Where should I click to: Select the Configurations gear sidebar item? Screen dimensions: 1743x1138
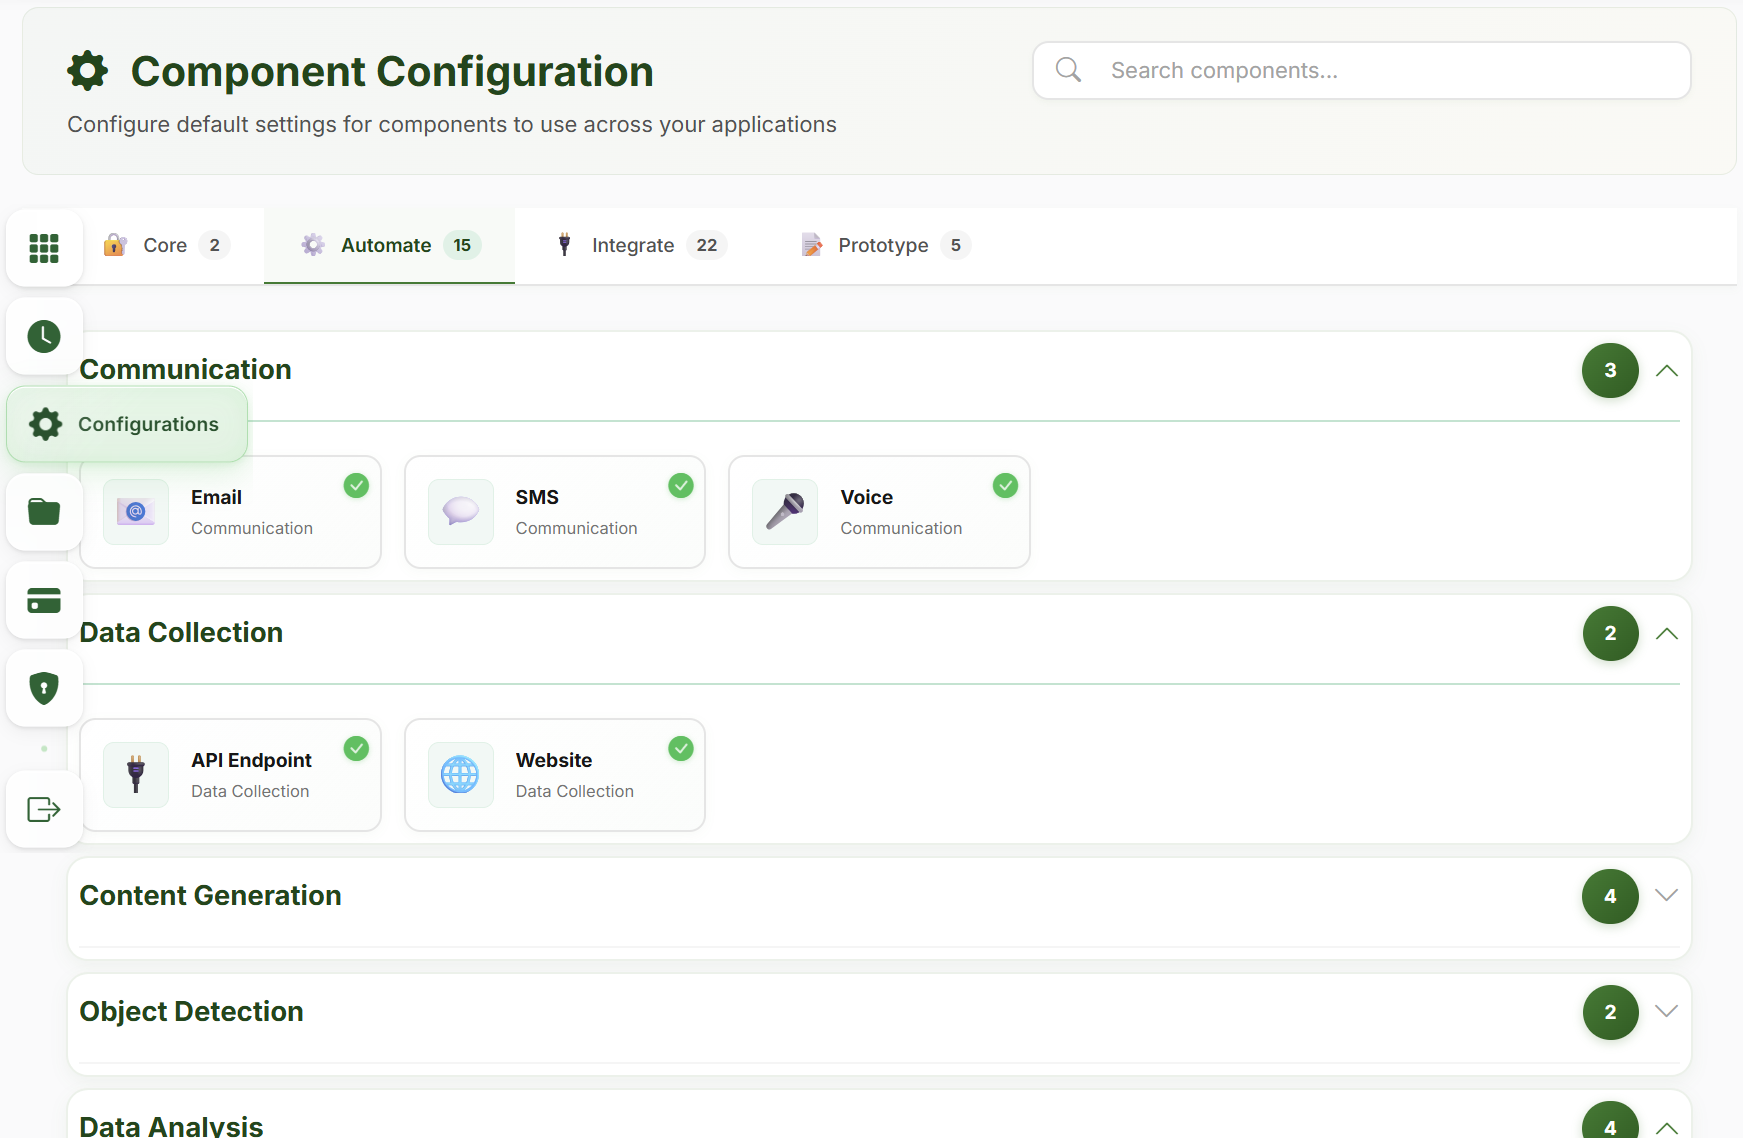click(x=127, y=424)
